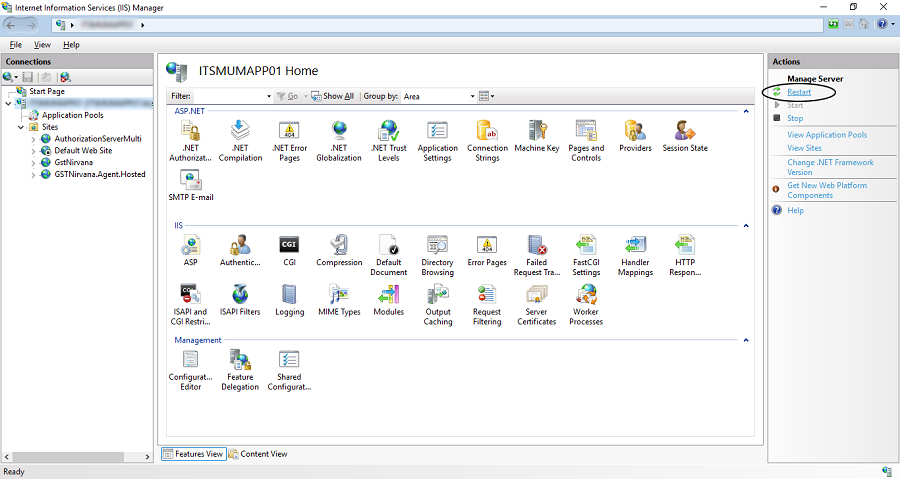
Task: Open Machine Key feature
Action: pyautogui.click(x=537, y=136)
